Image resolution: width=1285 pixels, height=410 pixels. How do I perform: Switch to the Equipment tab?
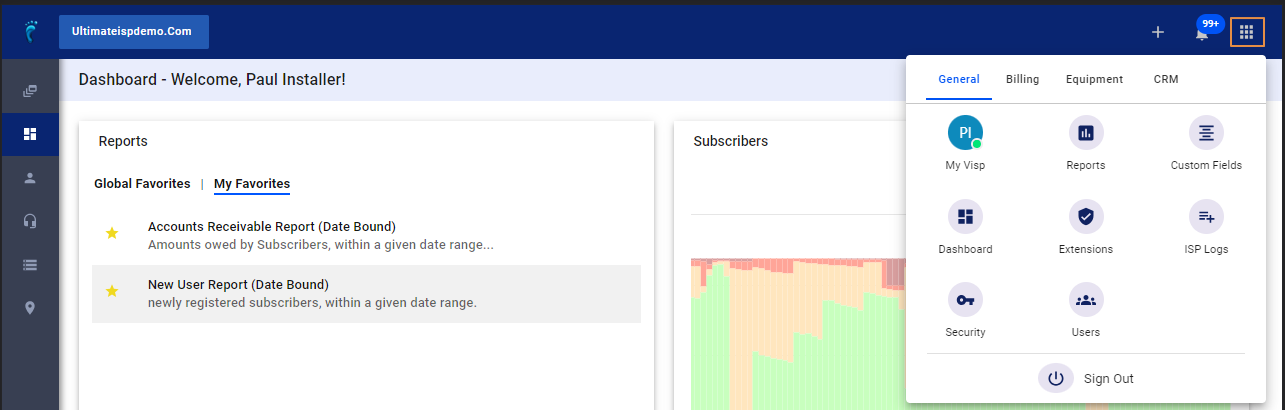tap(1094, 79)
